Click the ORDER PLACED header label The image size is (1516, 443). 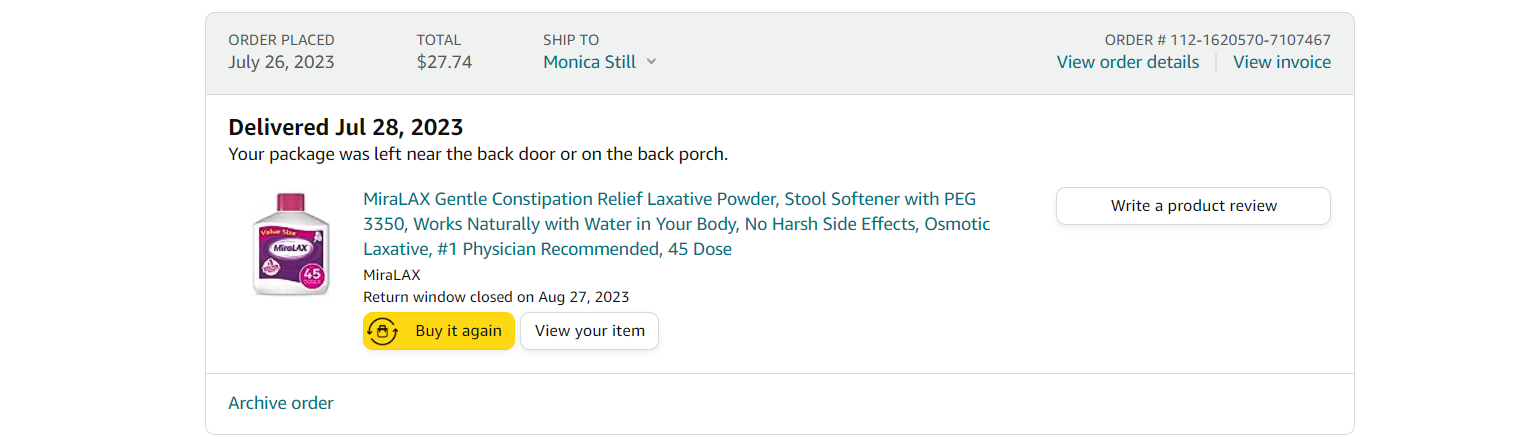coord(281,40)
